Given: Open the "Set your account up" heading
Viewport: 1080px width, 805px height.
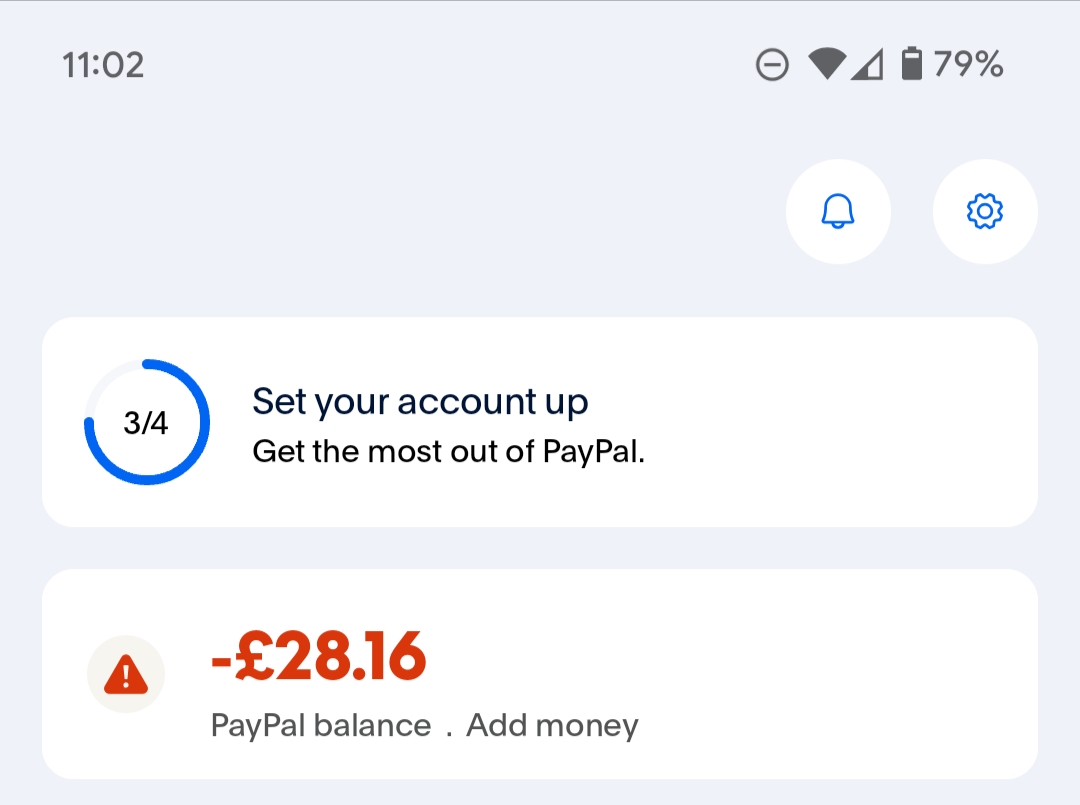Looking at the screenshot, I should (x=420, y=402).
